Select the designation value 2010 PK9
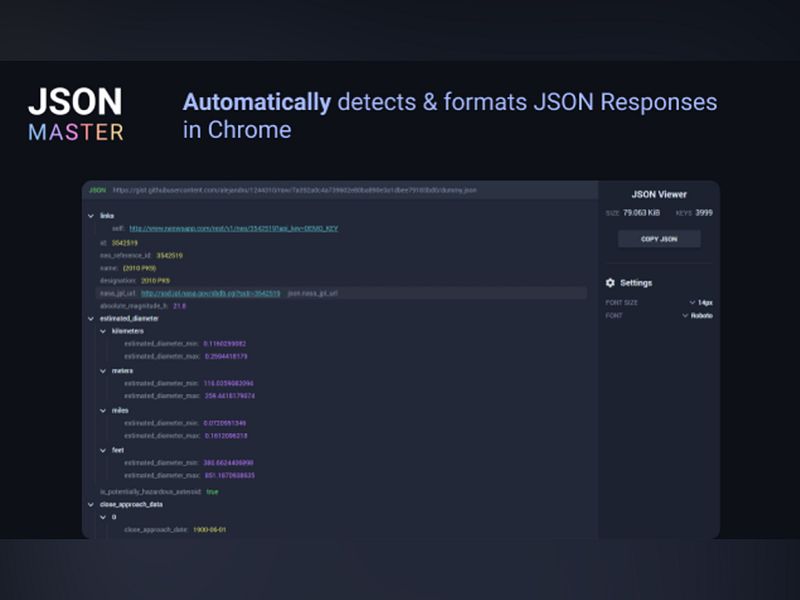800x600 pixels. click(x=156, y=281)
